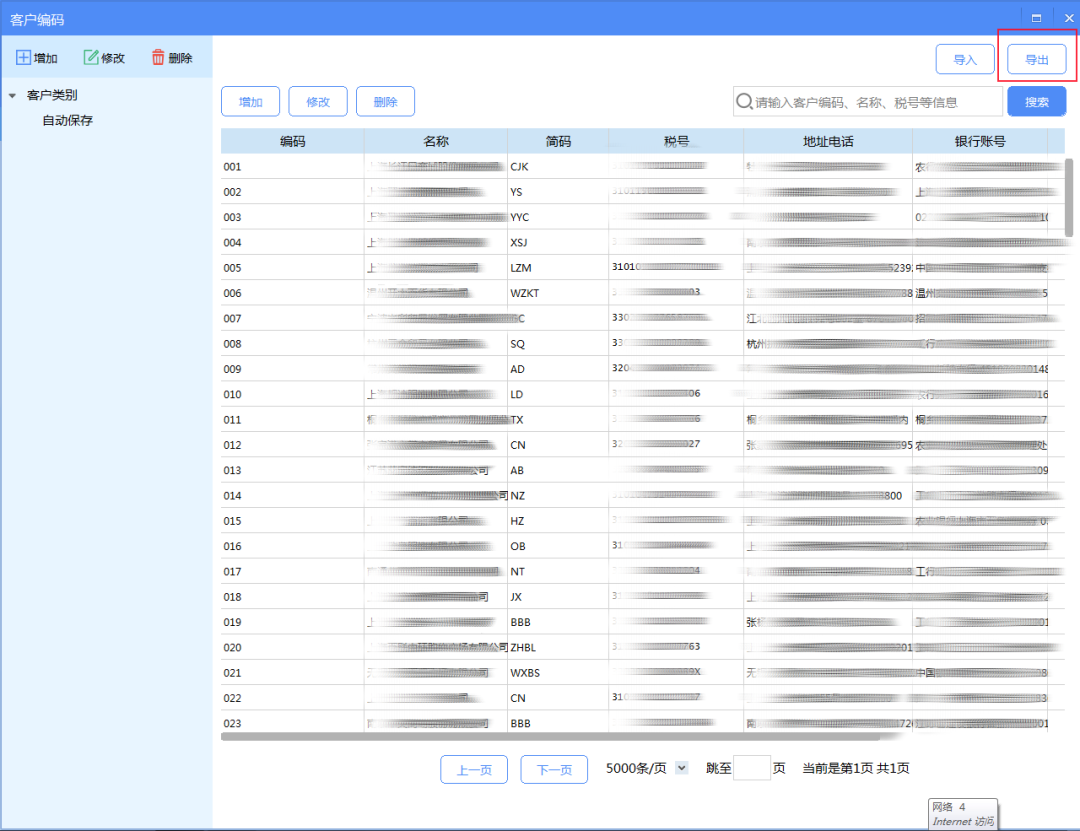Select table row with code 005
The image size is (1080, 831).
(643, 267)
